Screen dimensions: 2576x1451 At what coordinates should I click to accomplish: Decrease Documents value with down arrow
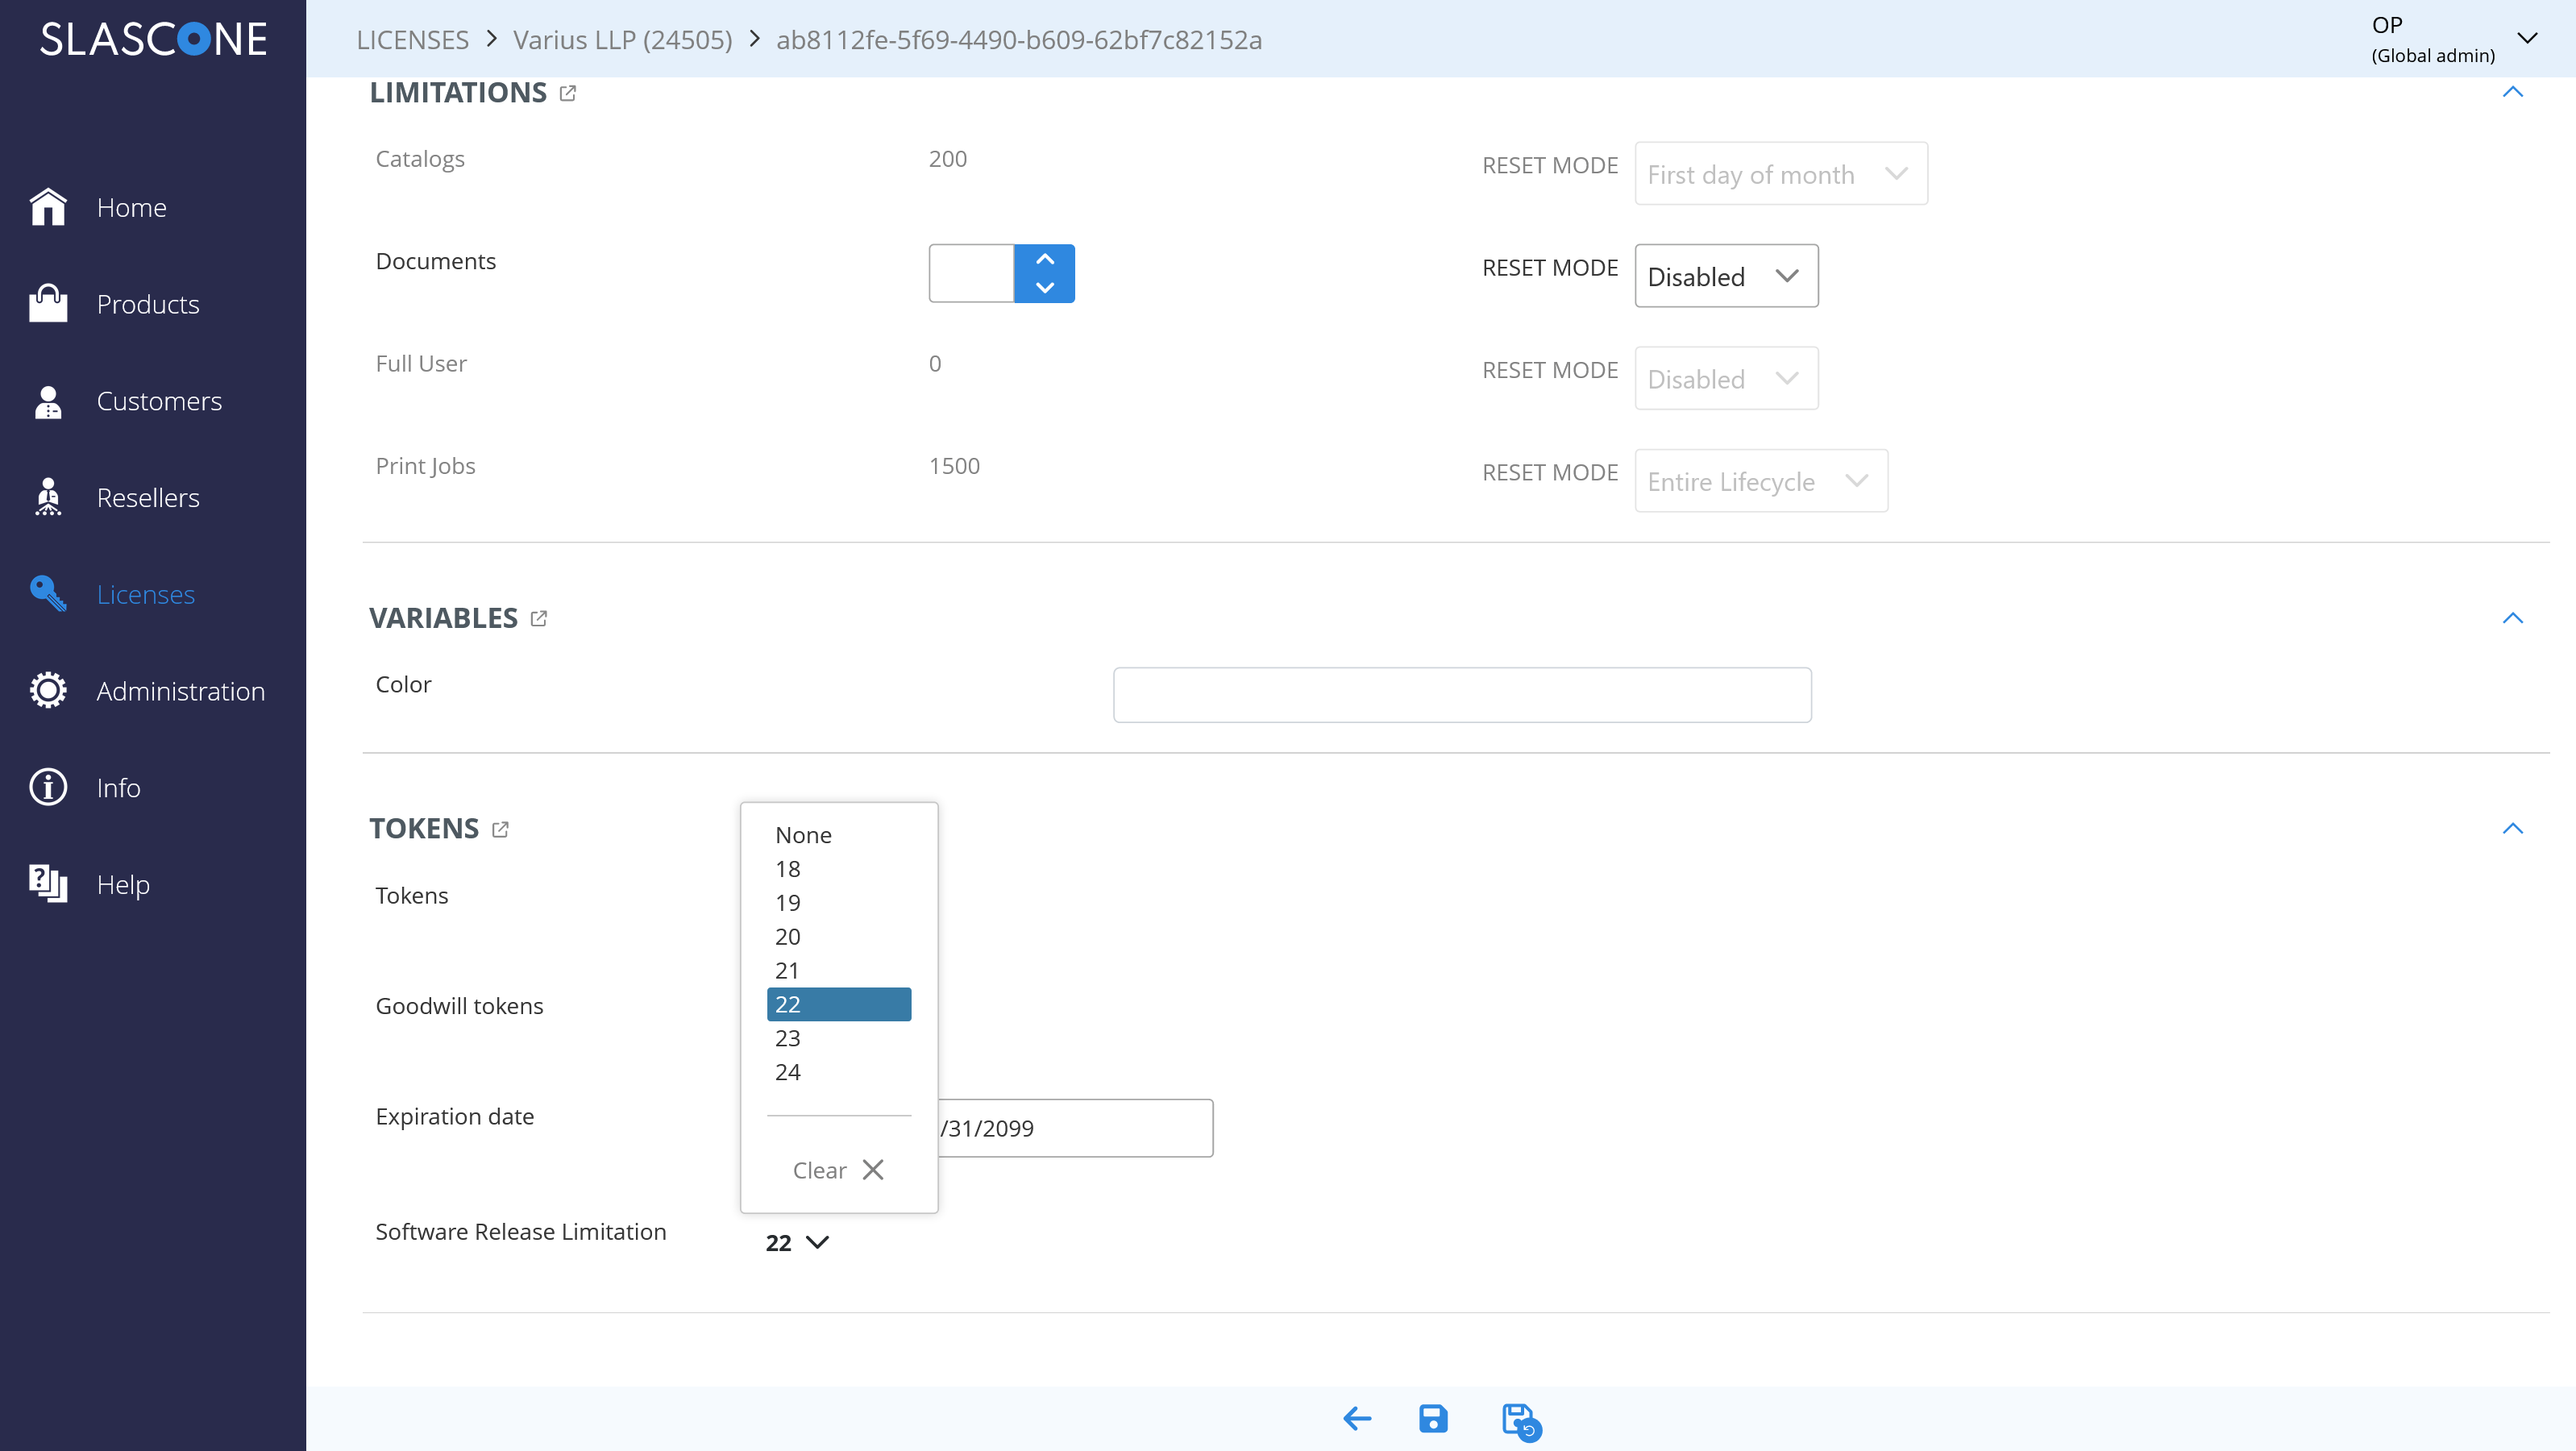tap(1045, 288)
